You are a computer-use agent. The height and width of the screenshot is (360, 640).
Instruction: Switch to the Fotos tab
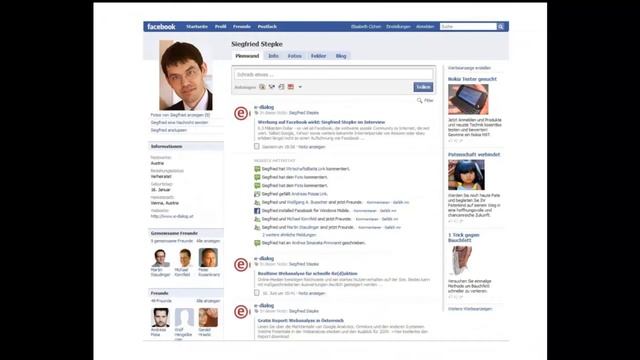pyautogui.click(x=295, y=56)
